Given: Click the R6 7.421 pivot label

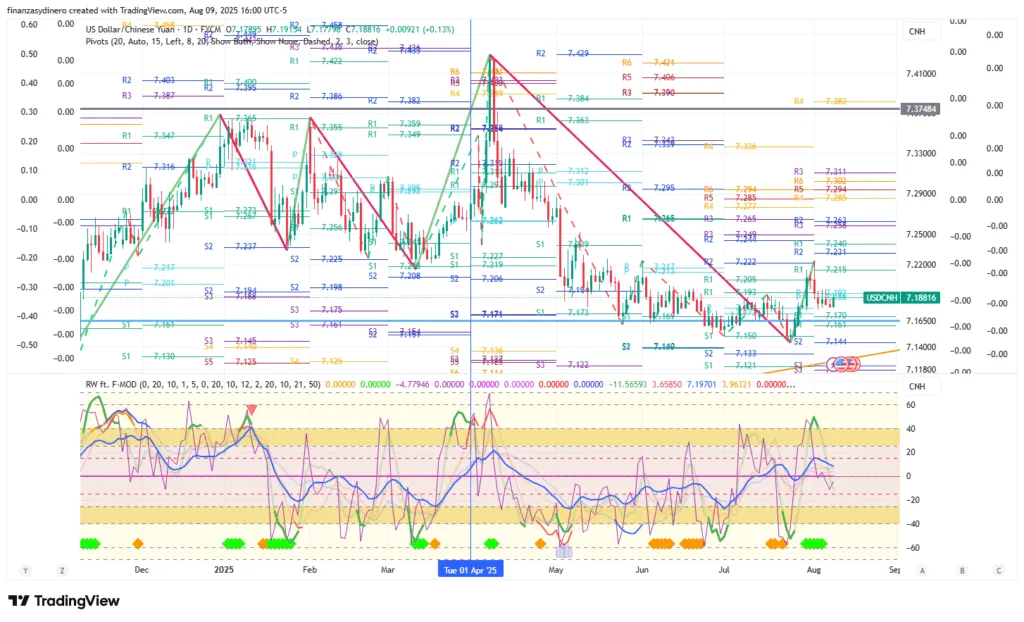Looking at the screenshot, I should click(x=648, y=63).
